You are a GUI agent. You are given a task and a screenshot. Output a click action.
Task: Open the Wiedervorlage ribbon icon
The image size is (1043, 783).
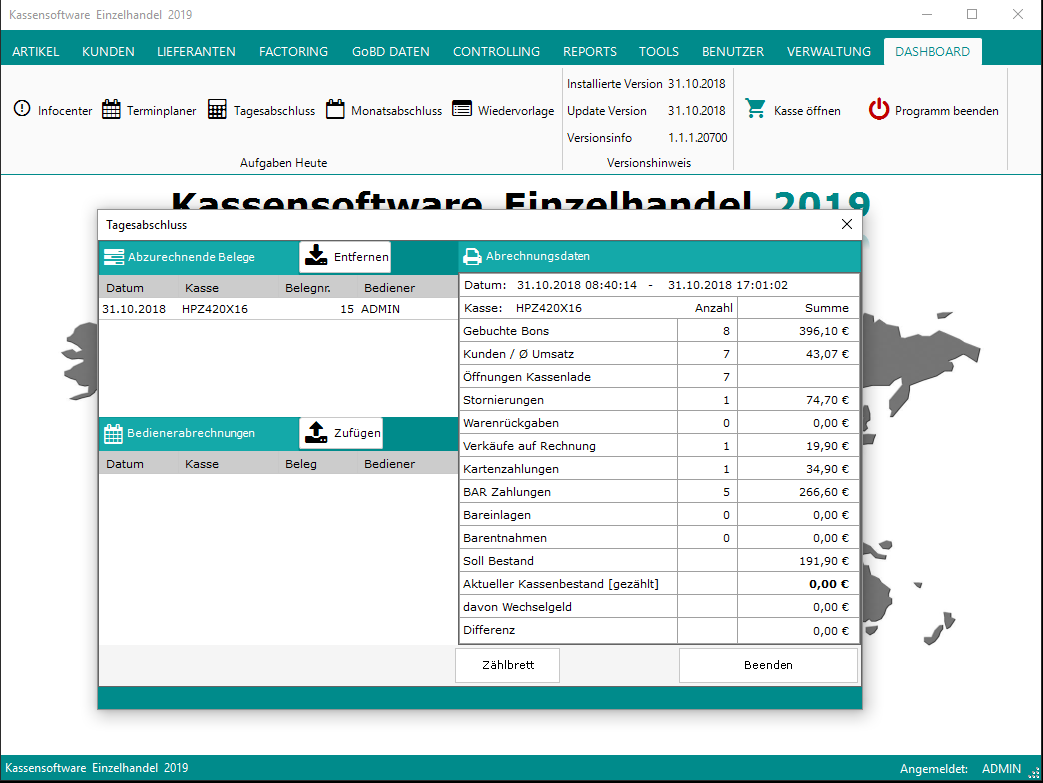pyautogui.click(x=461, y=110)
